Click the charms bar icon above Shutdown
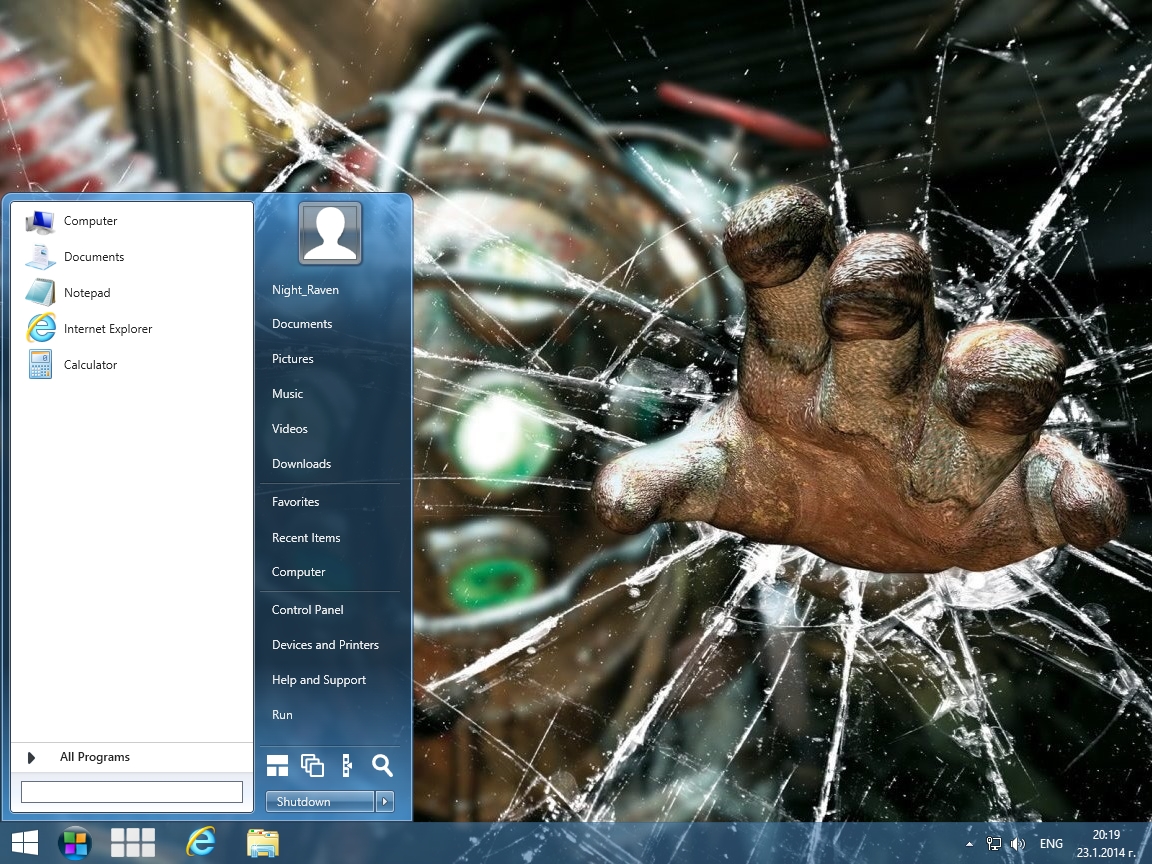 coord(347,766)
